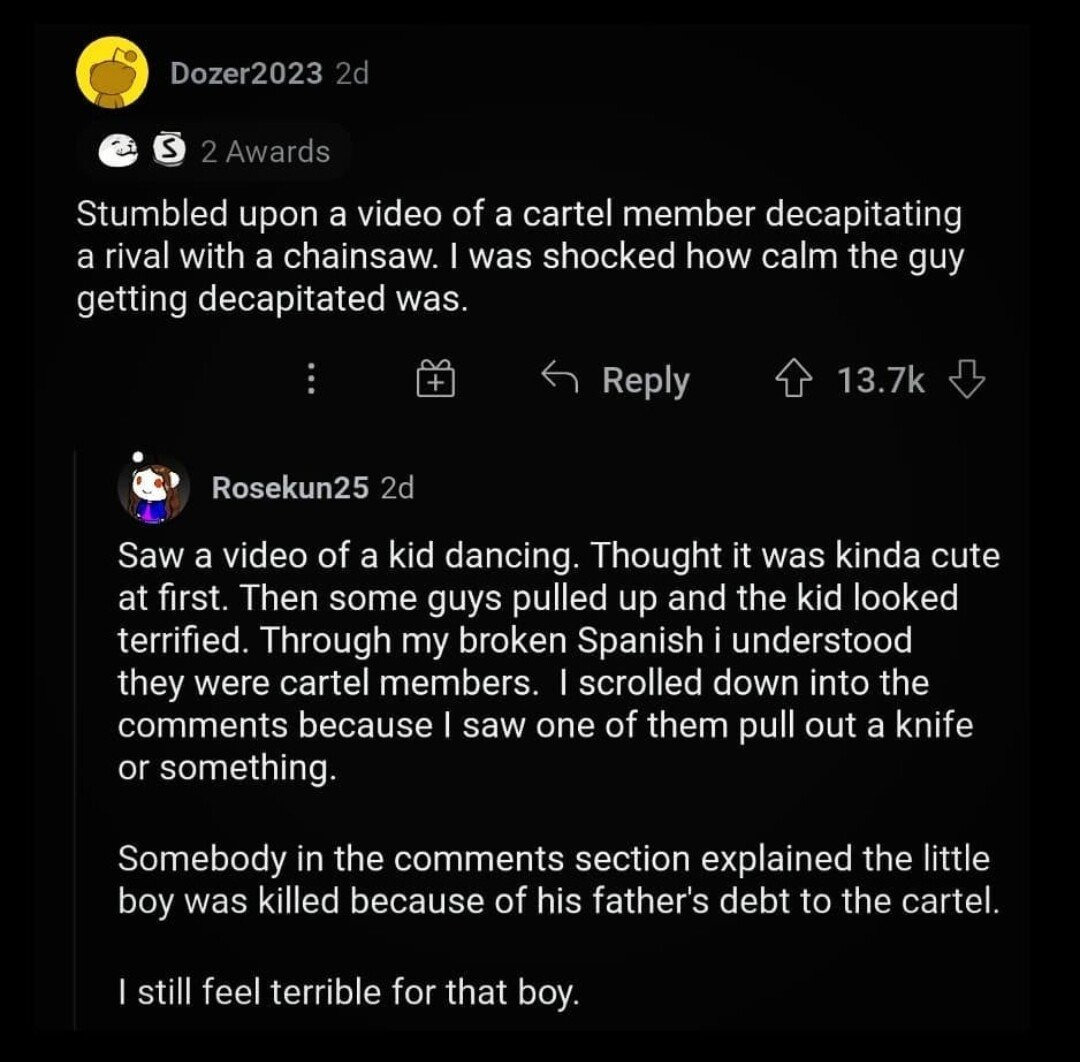View the 2 Awards label
Image resolution: width=1080 pixels, height=1062 pixels.
pos(265,152)
